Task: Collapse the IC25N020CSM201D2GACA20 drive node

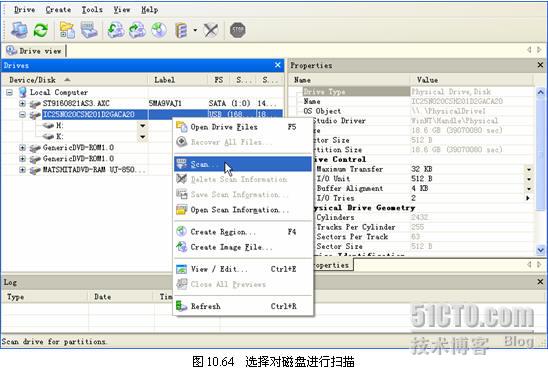Action: [x=22, y=114]
